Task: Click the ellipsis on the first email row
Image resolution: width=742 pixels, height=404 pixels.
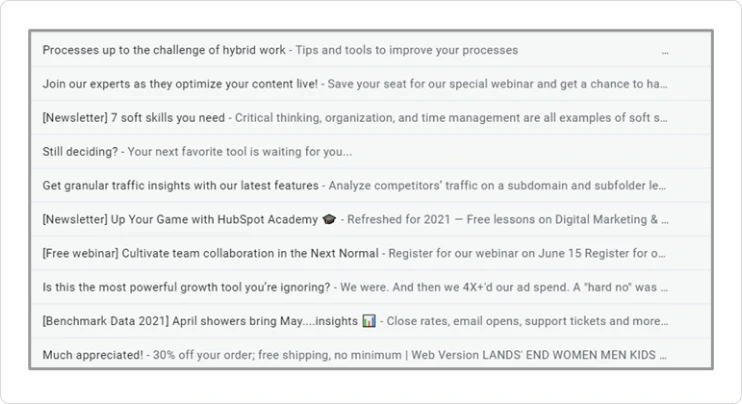Action: click(x=665, y=53)
